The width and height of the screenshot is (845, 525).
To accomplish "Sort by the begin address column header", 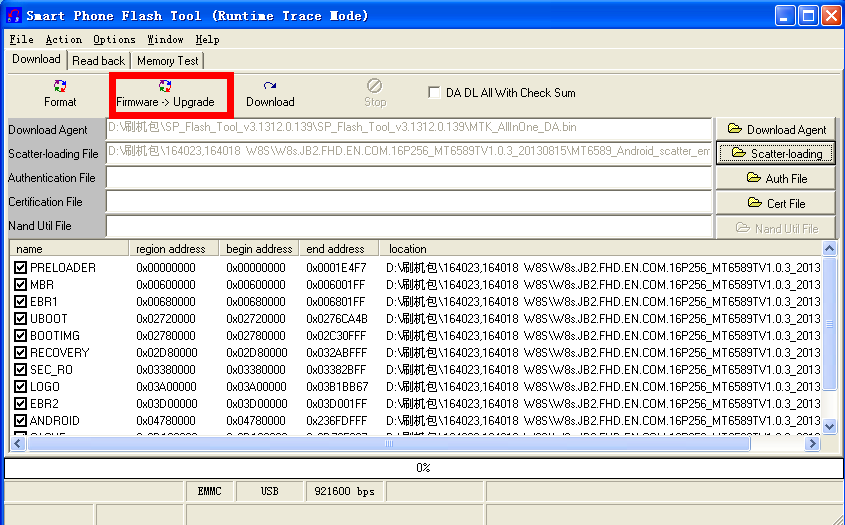I will coord(259,248).
